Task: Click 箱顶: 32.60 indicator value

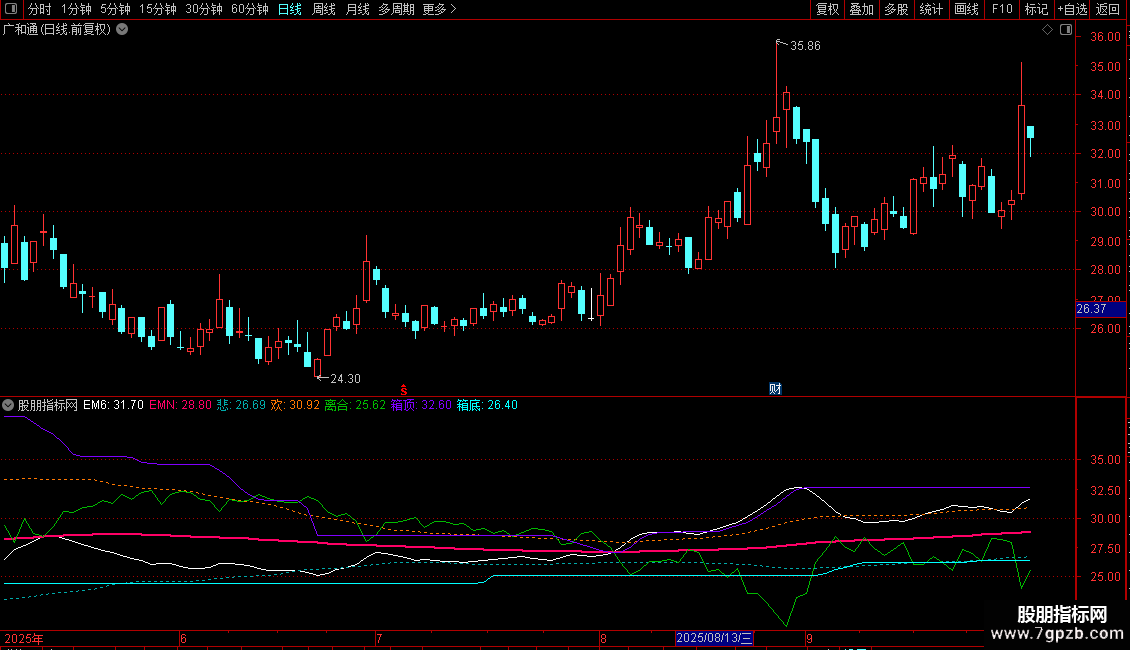Action: pos(421,405)
